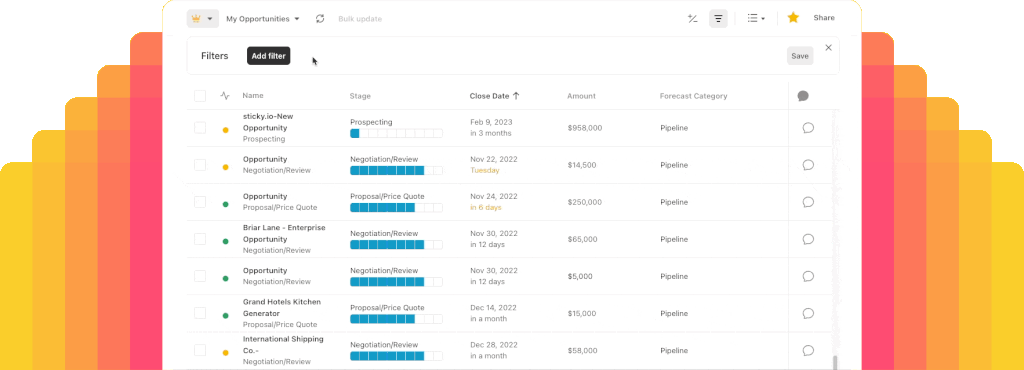Screen dimensions: 1024x370
Task: Save the current filters
Action: [800, 56]
